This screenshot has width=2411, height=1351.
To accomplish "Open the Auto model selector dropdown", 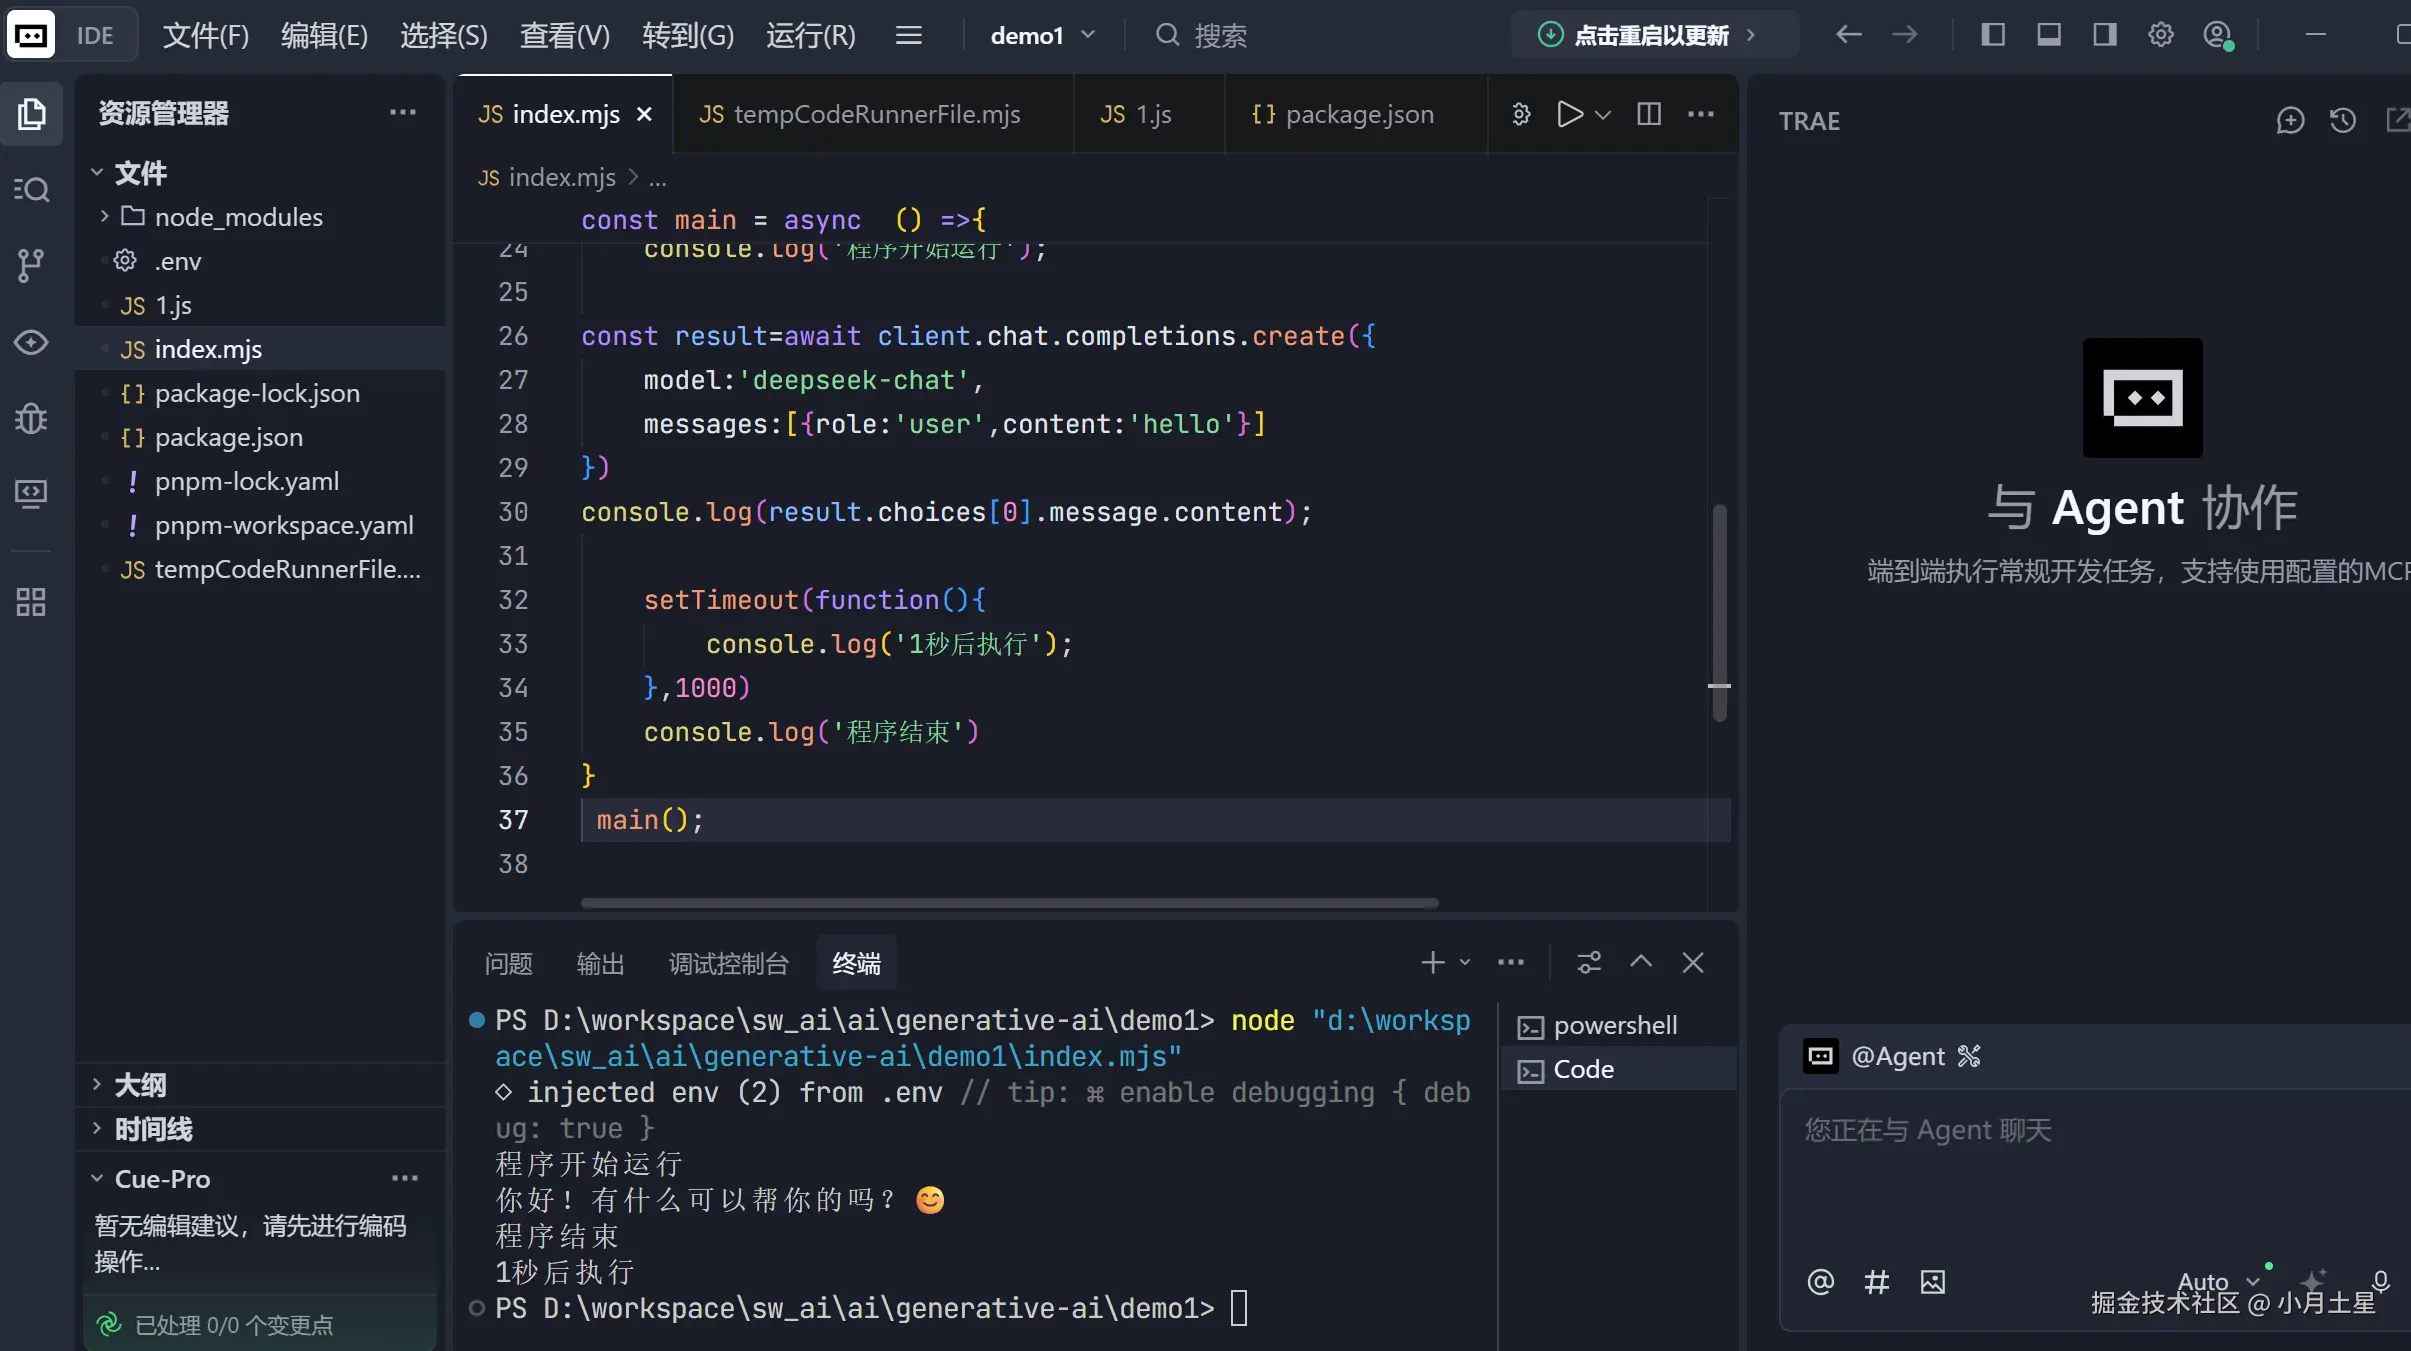I will [x=2217, y=1281].
